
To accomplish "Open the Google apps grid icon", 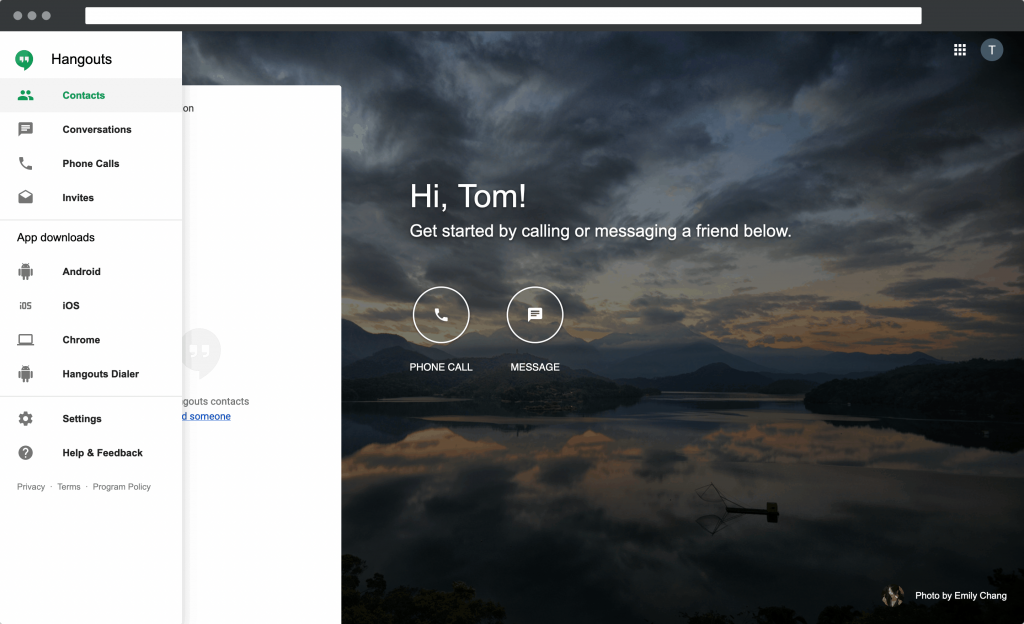I will (x=959, y=50).
